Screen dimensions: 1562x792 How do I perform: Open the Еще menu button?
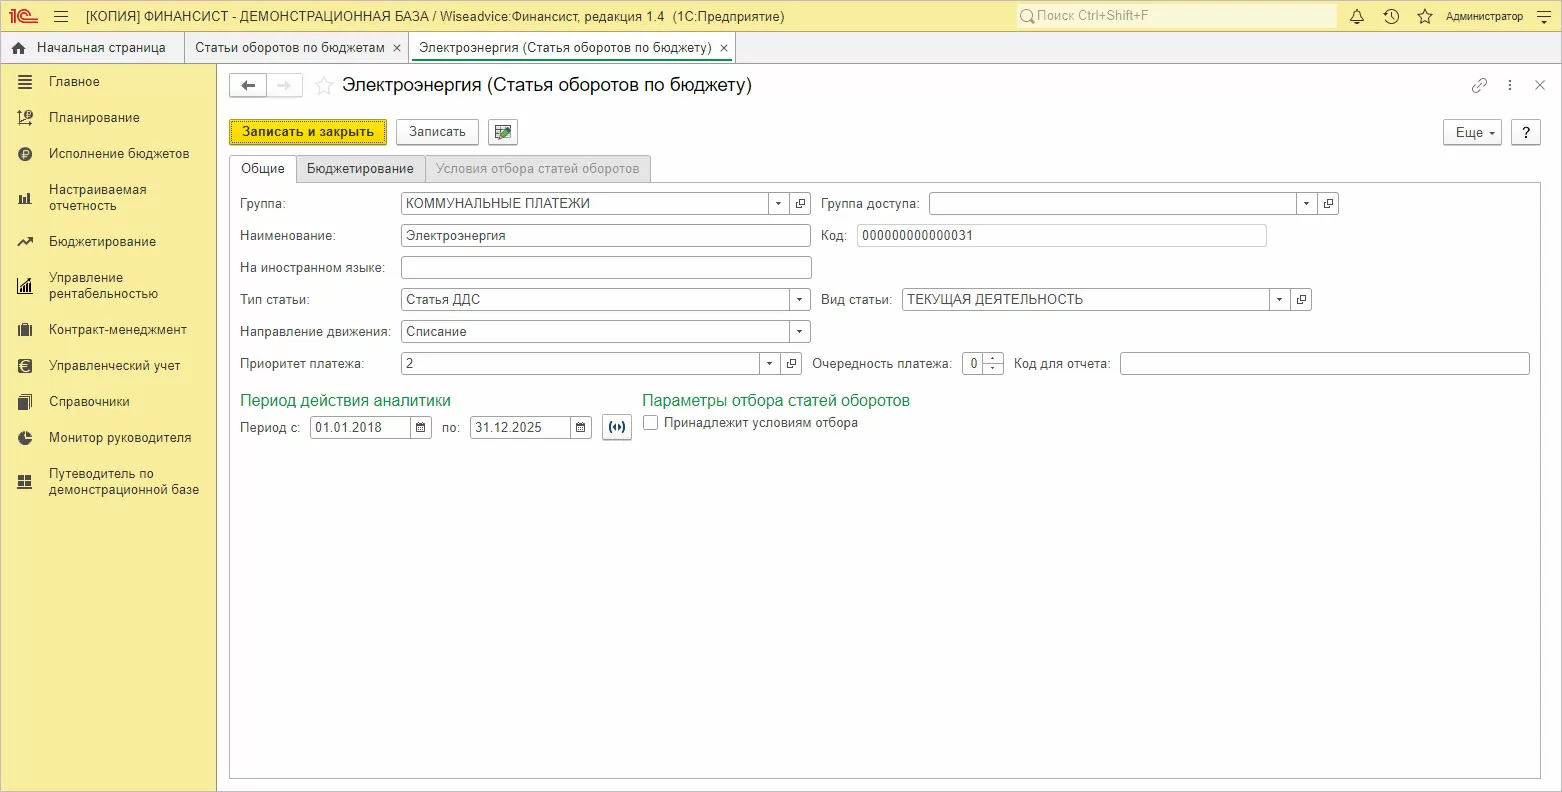(1471, 132)
